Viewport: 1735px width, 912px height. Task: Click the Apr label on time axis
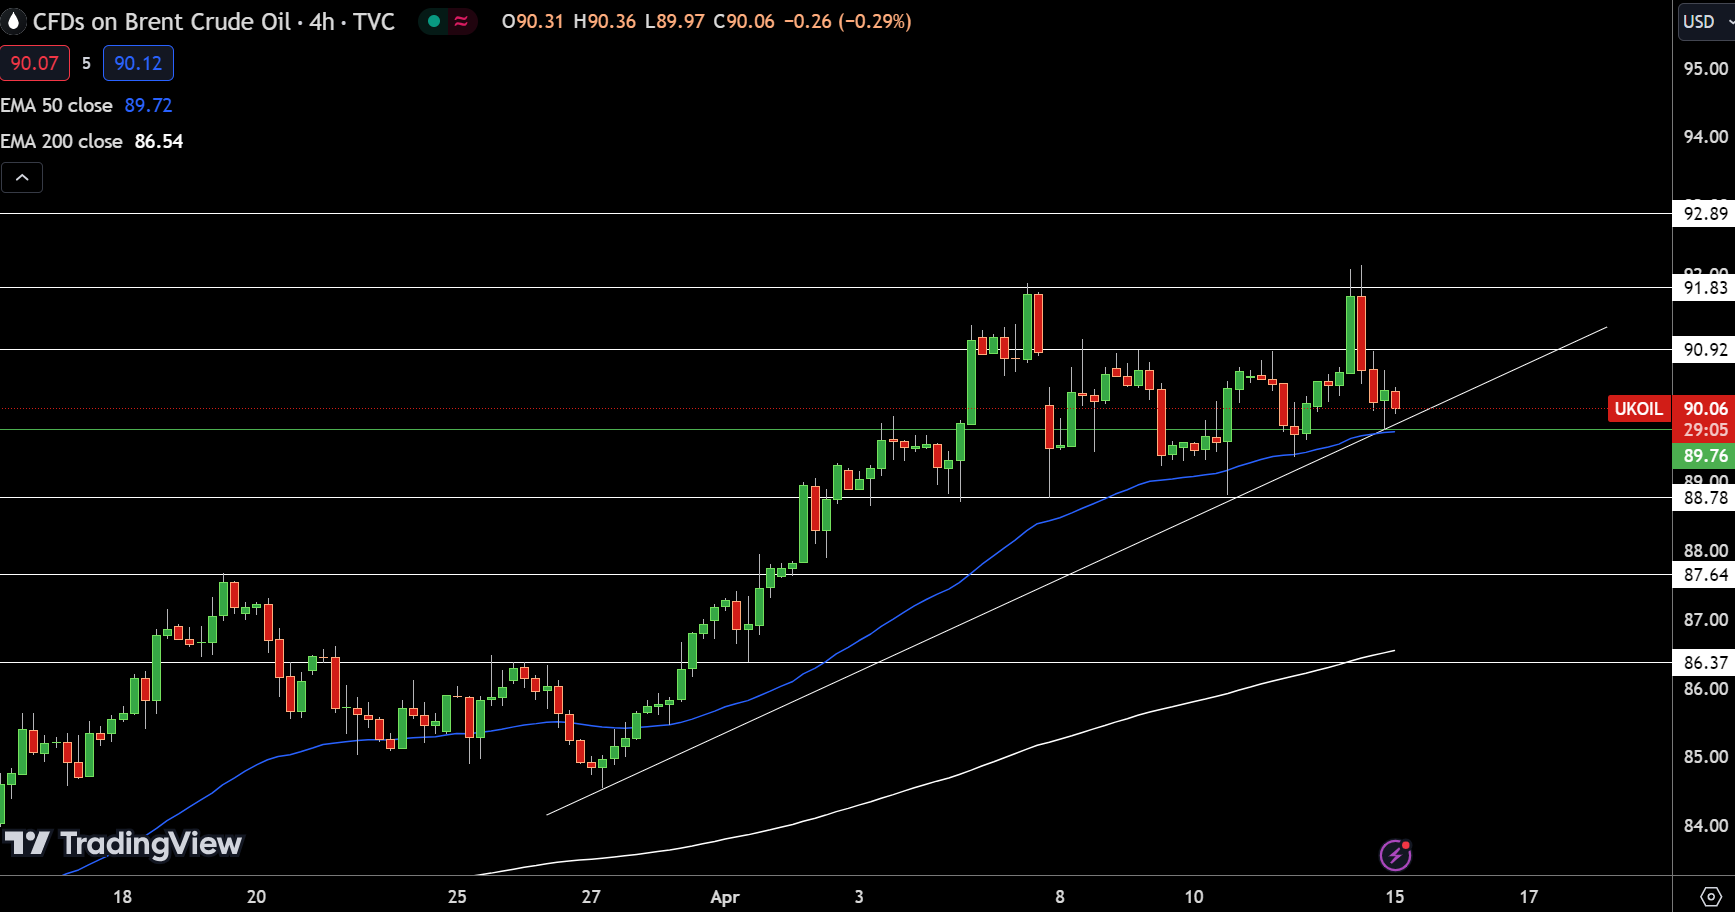[724, 897]
